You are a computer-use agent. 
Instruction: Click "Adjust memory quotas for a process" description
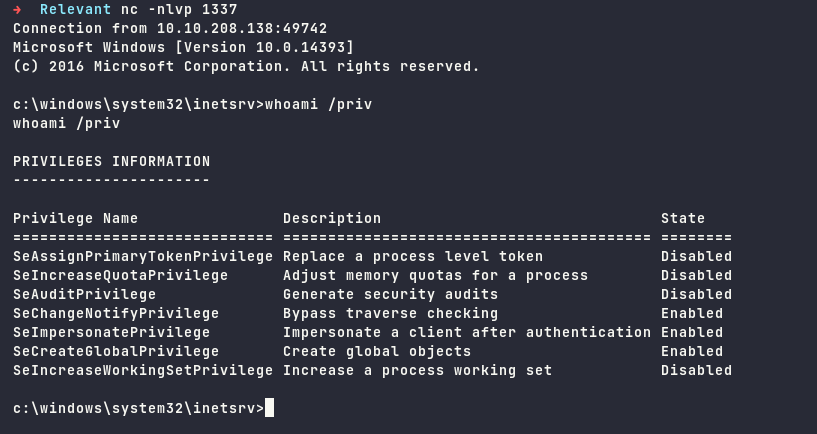pyautogui.click(x=435, y=275)
